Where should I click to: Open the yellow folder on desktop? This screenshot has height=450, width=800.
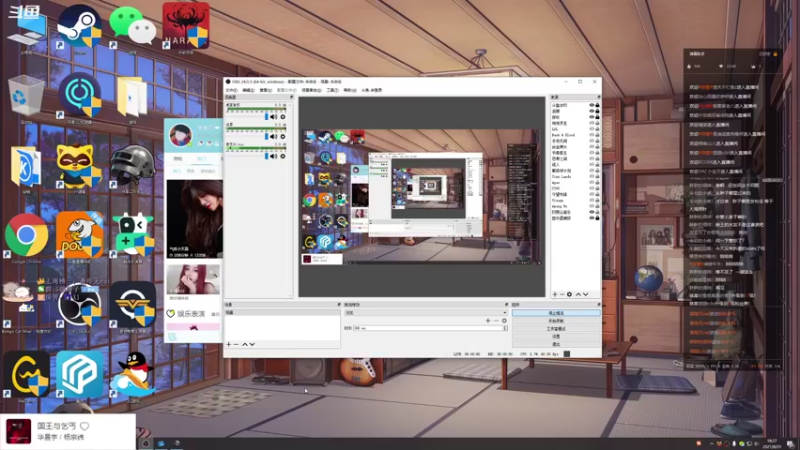pyautogui.click(x=132, y=96)
